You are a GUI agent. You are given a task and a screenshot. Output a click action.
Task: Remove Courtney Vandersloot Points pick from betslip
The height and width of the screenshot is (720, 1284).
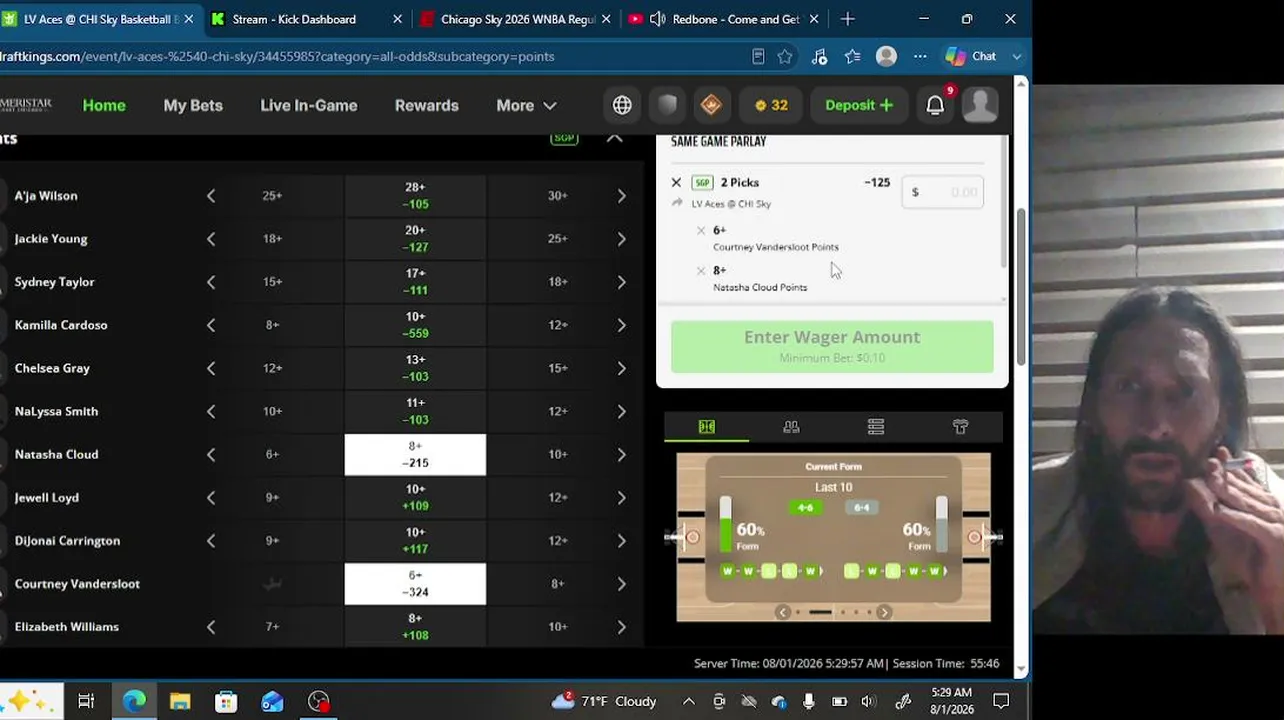click(x=701, y=231)
